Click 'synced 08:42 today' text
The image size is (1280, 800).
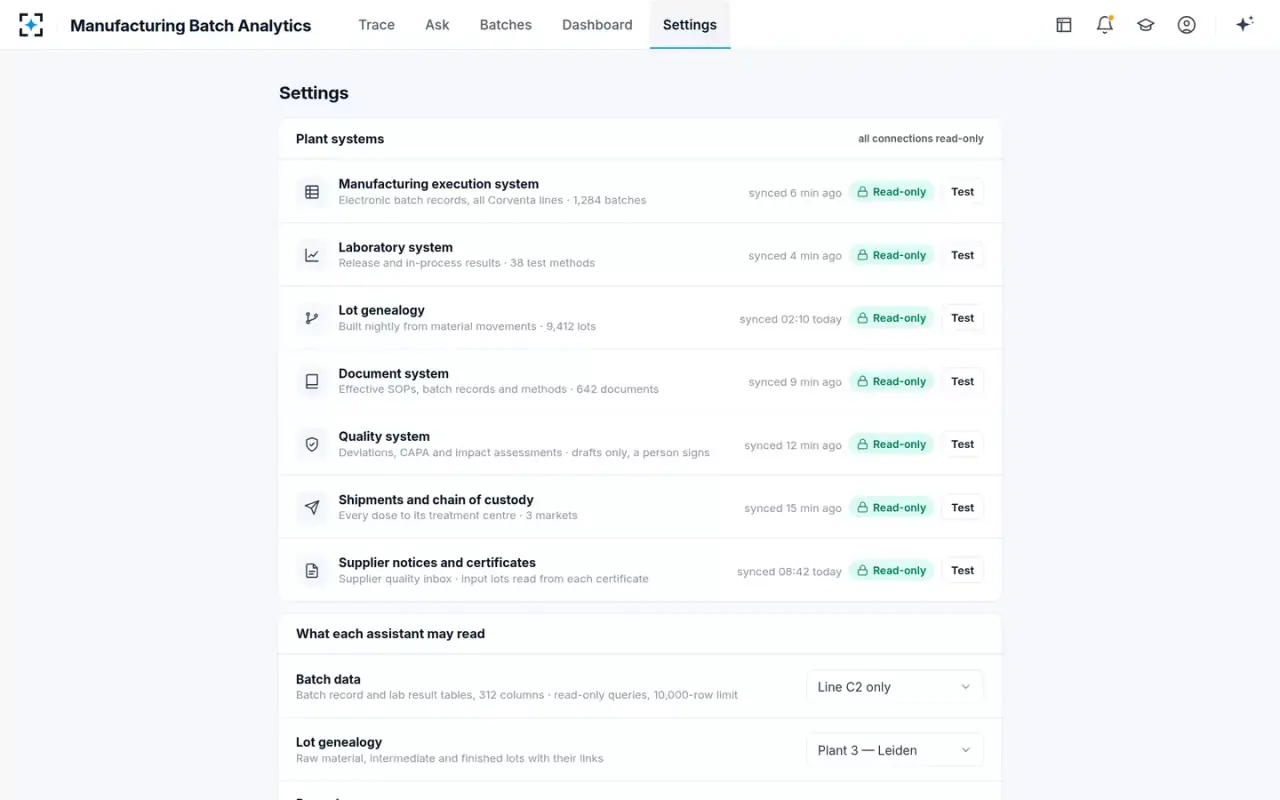(x=790, y=571)
